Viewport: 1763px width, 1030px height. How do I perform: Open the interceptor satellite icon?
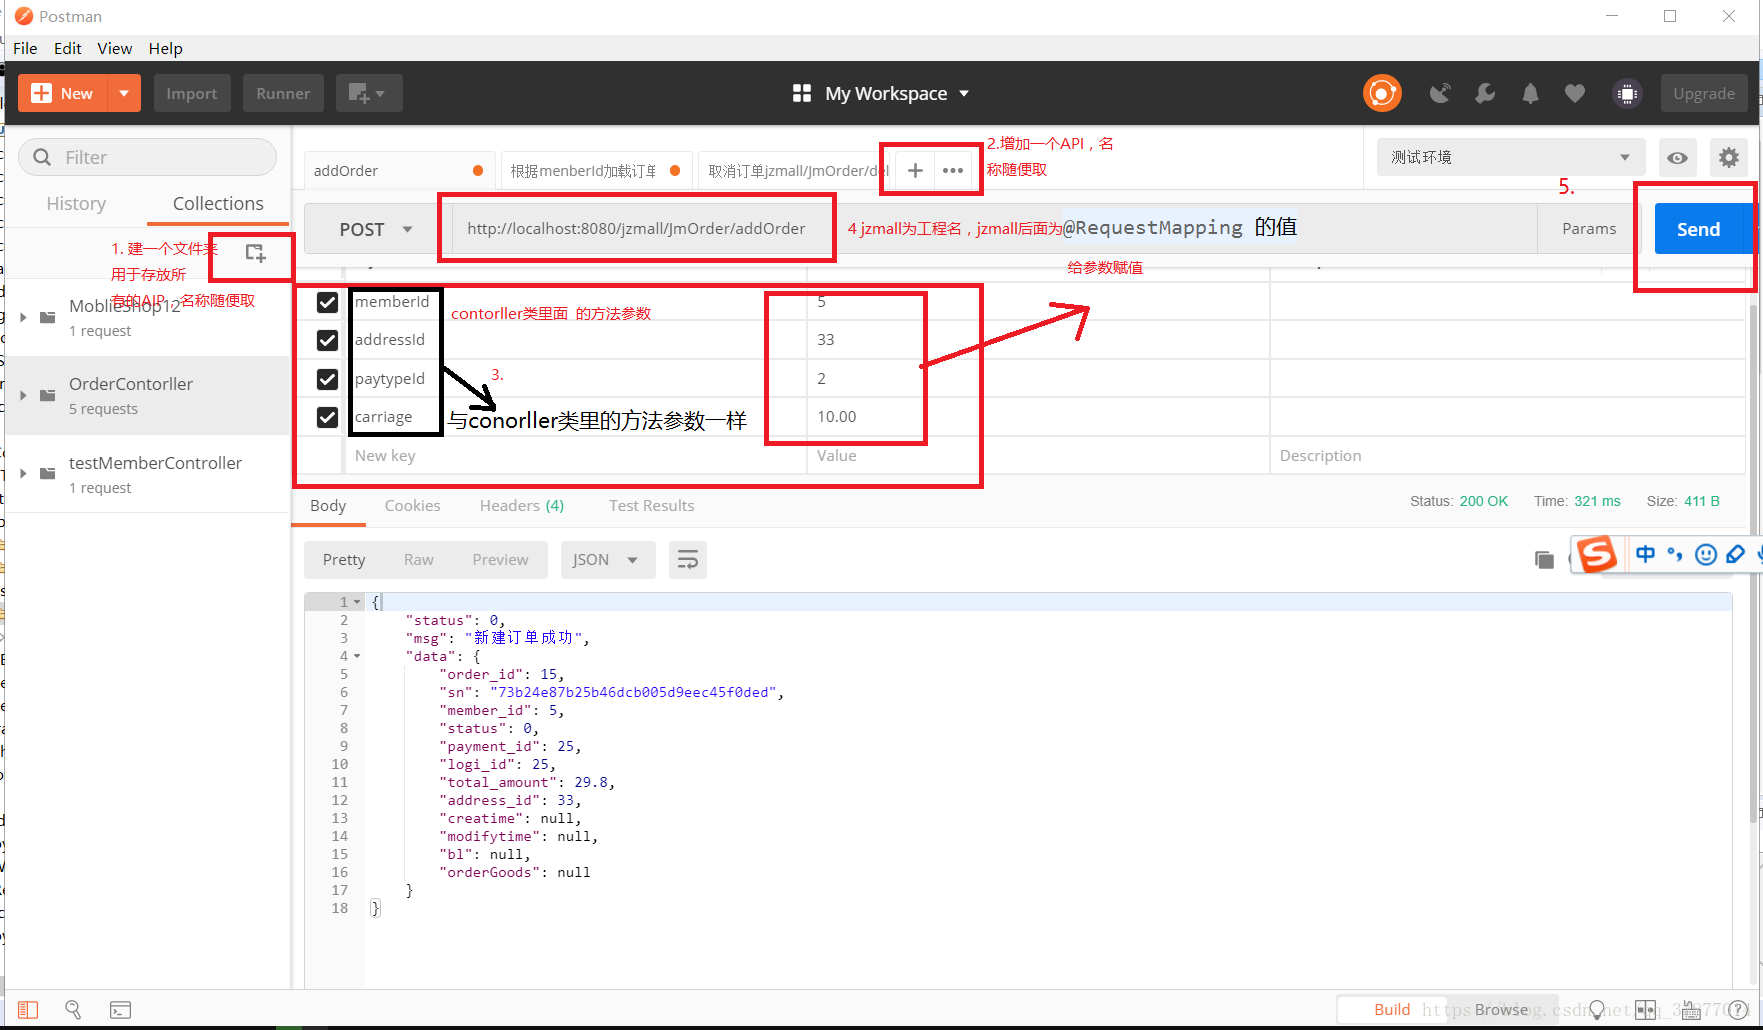click(x=1440, y=93)
